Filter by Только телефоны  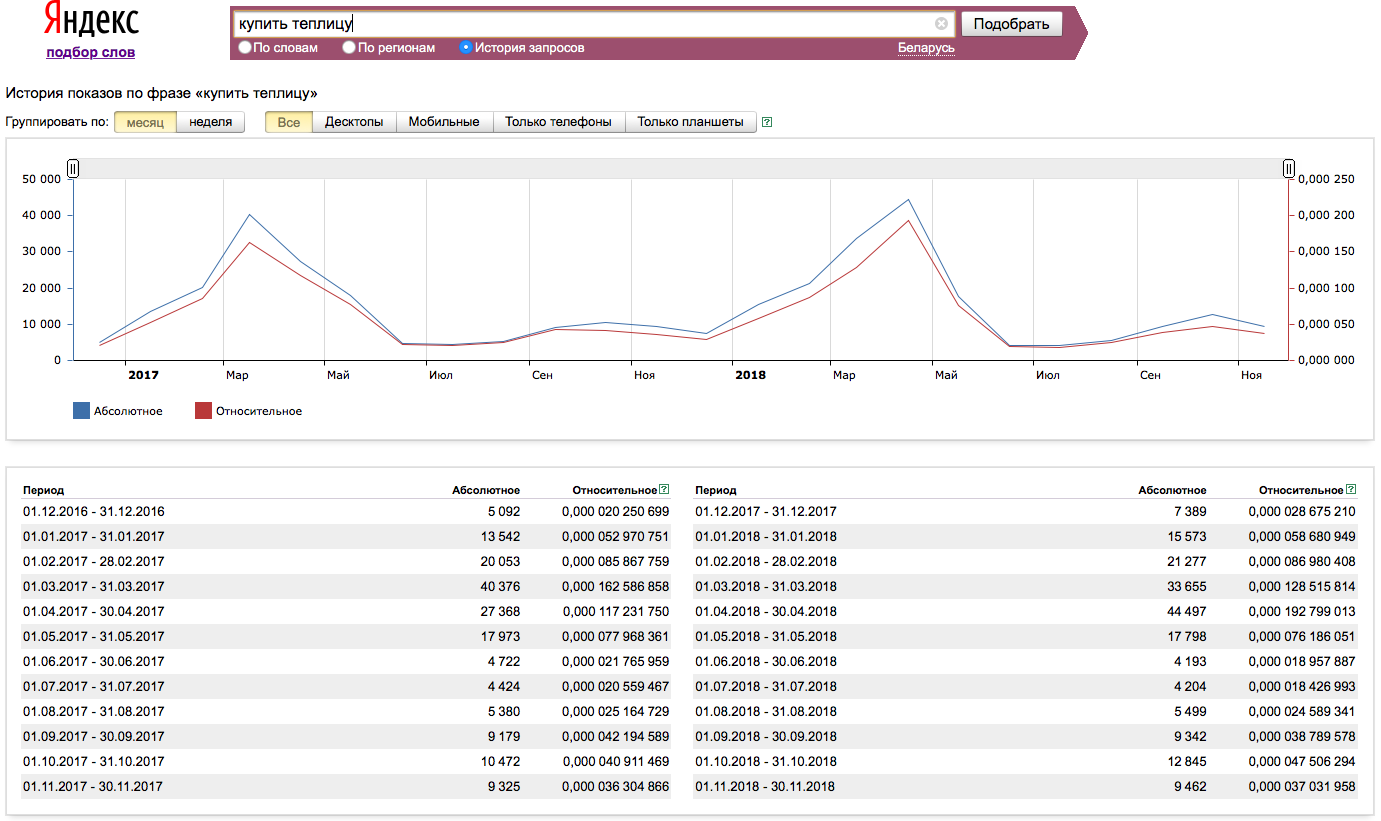click(558, 122)
